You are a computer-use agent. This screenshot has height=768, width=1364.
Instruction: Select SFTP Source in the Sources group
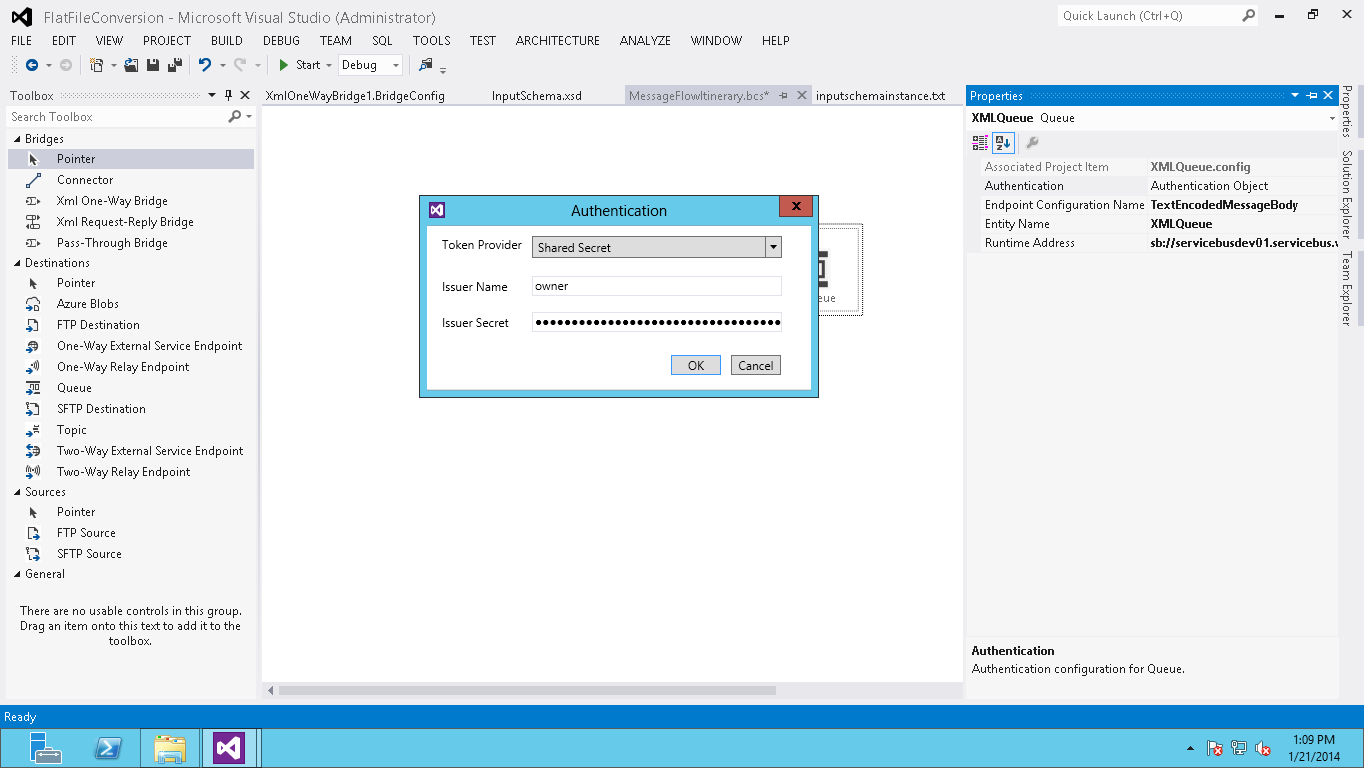click(131, 554)
